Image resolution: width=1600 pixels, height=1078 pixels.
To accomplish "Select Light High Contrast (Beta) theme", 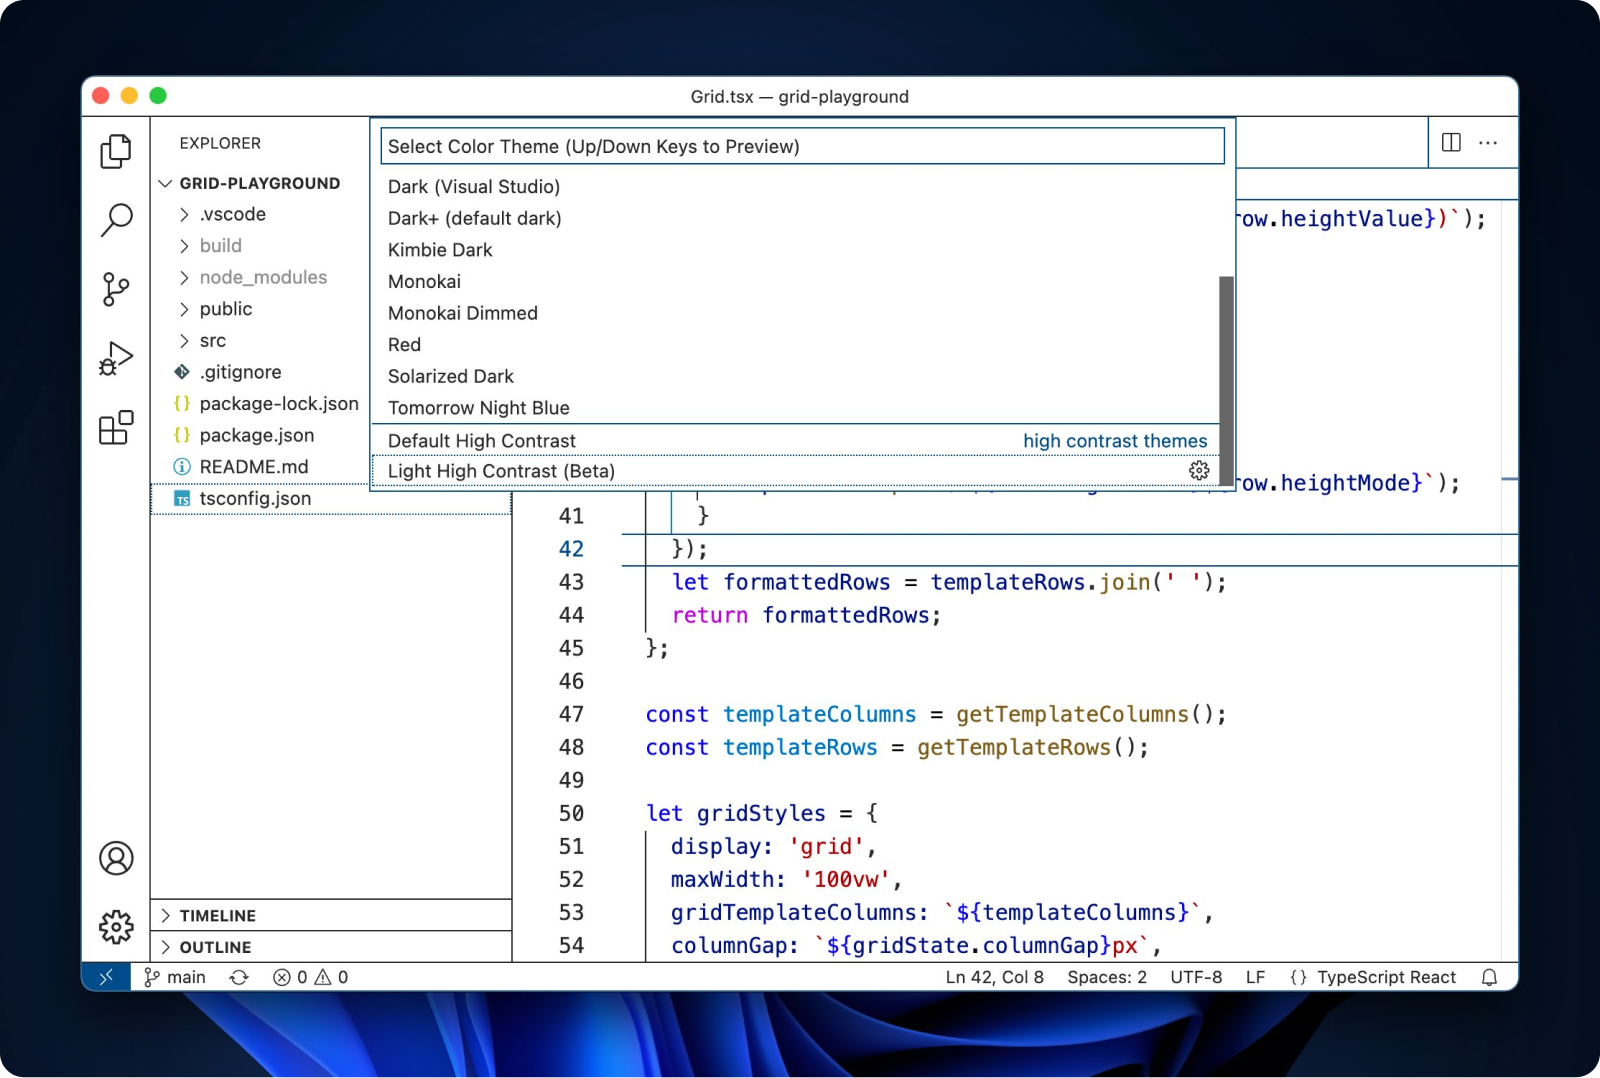I will (x=795, y=471).
